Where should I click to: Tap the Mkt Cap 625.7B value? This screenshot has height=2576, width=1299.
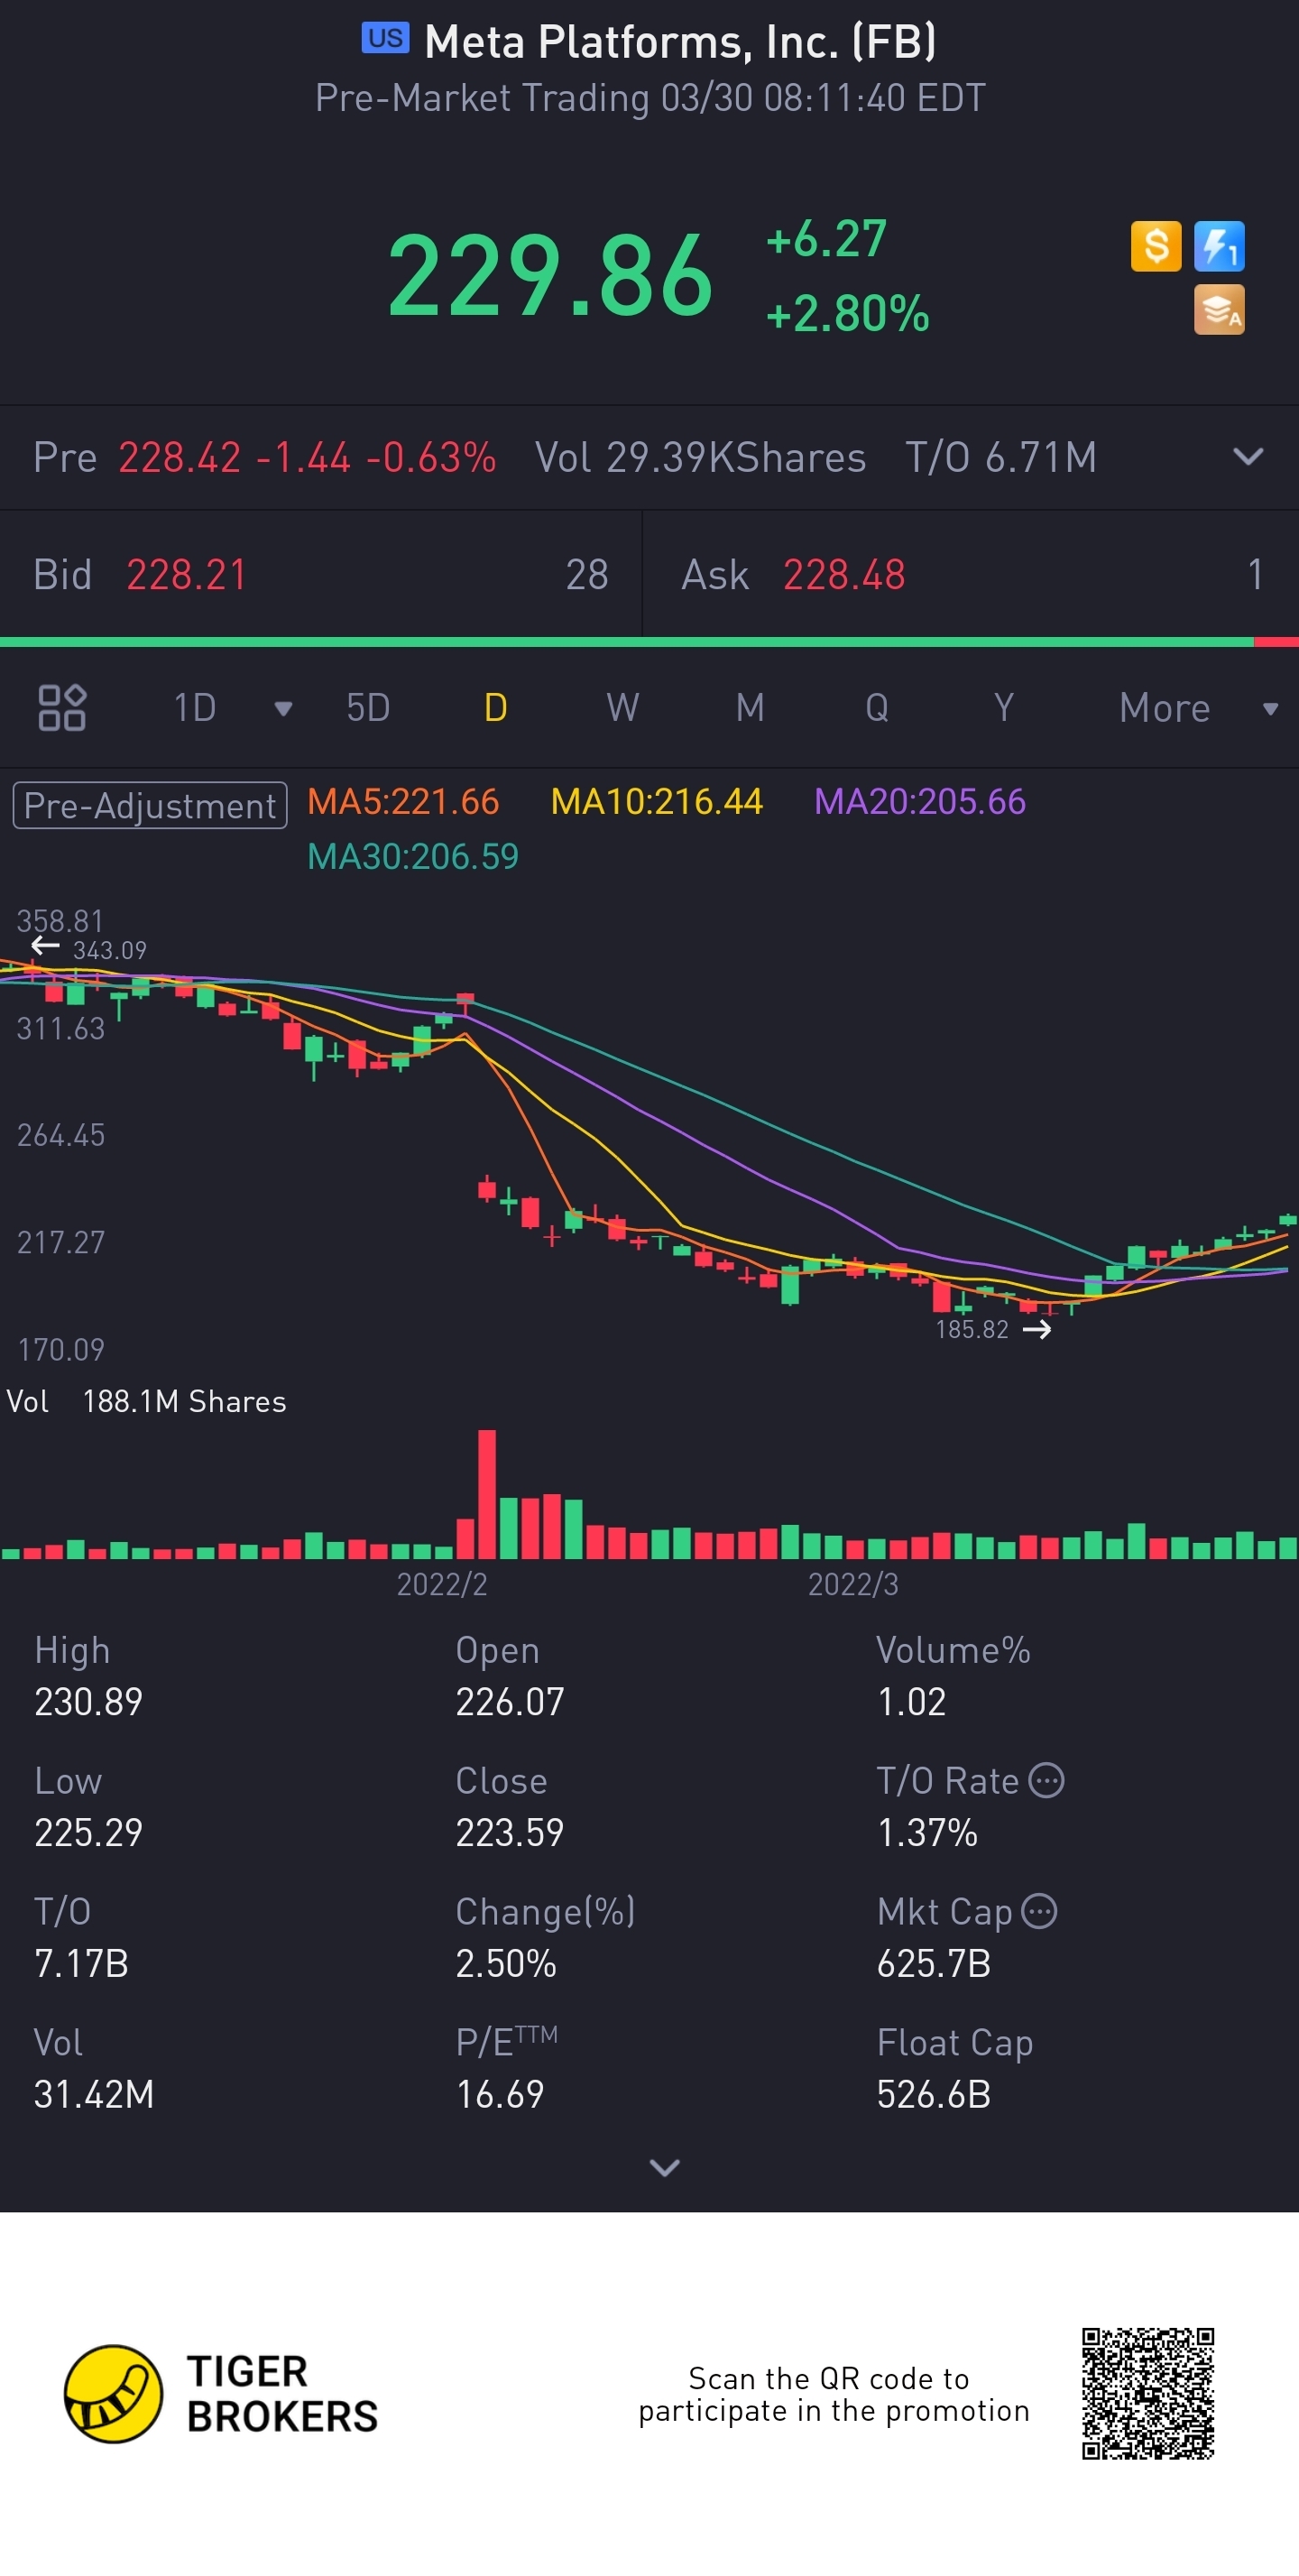[x=934, y=1964]
